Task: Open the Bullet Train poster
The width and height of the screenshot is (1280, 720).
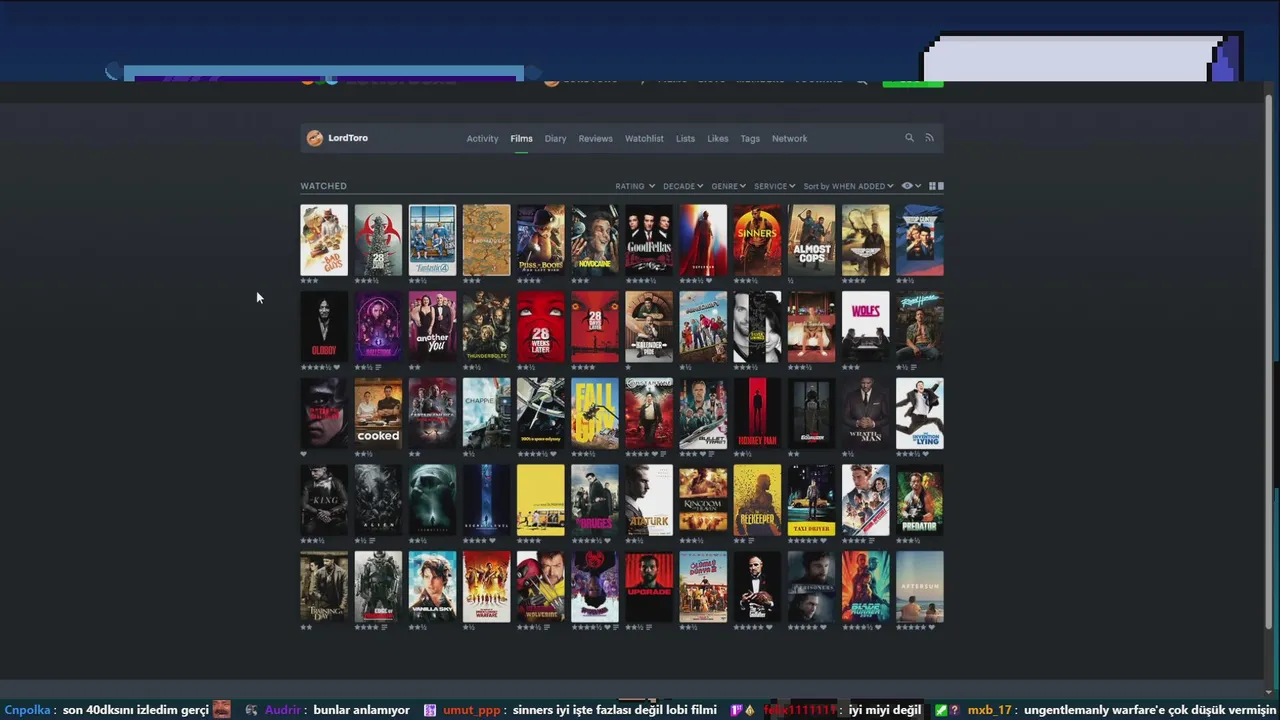Action: point(703,413)
